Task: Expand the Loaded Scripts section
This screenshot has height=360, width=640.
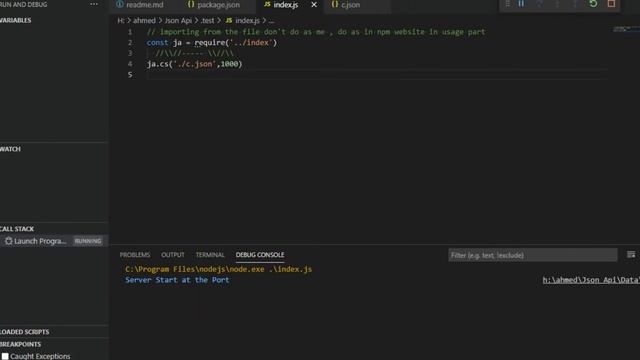Action: pyautogui.click(x=24, y=332)
